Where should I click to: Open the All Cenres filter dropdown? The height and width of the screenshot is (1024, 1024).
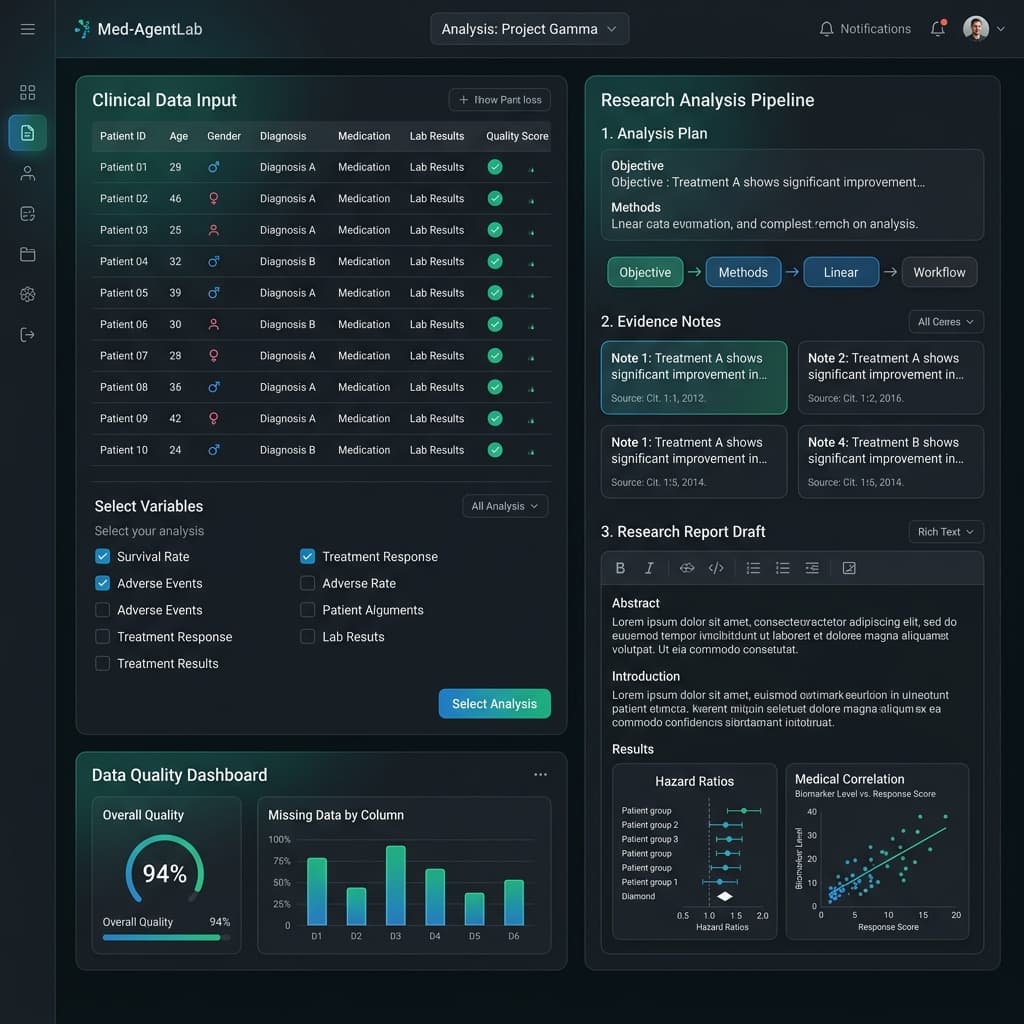click(x=946, y=322)
